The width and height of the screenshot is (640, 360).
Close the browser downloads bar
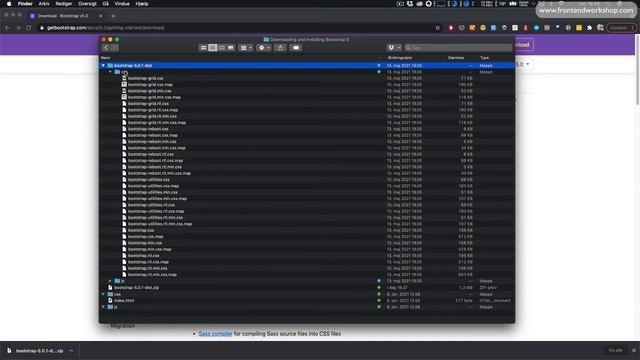pos(633,350)
